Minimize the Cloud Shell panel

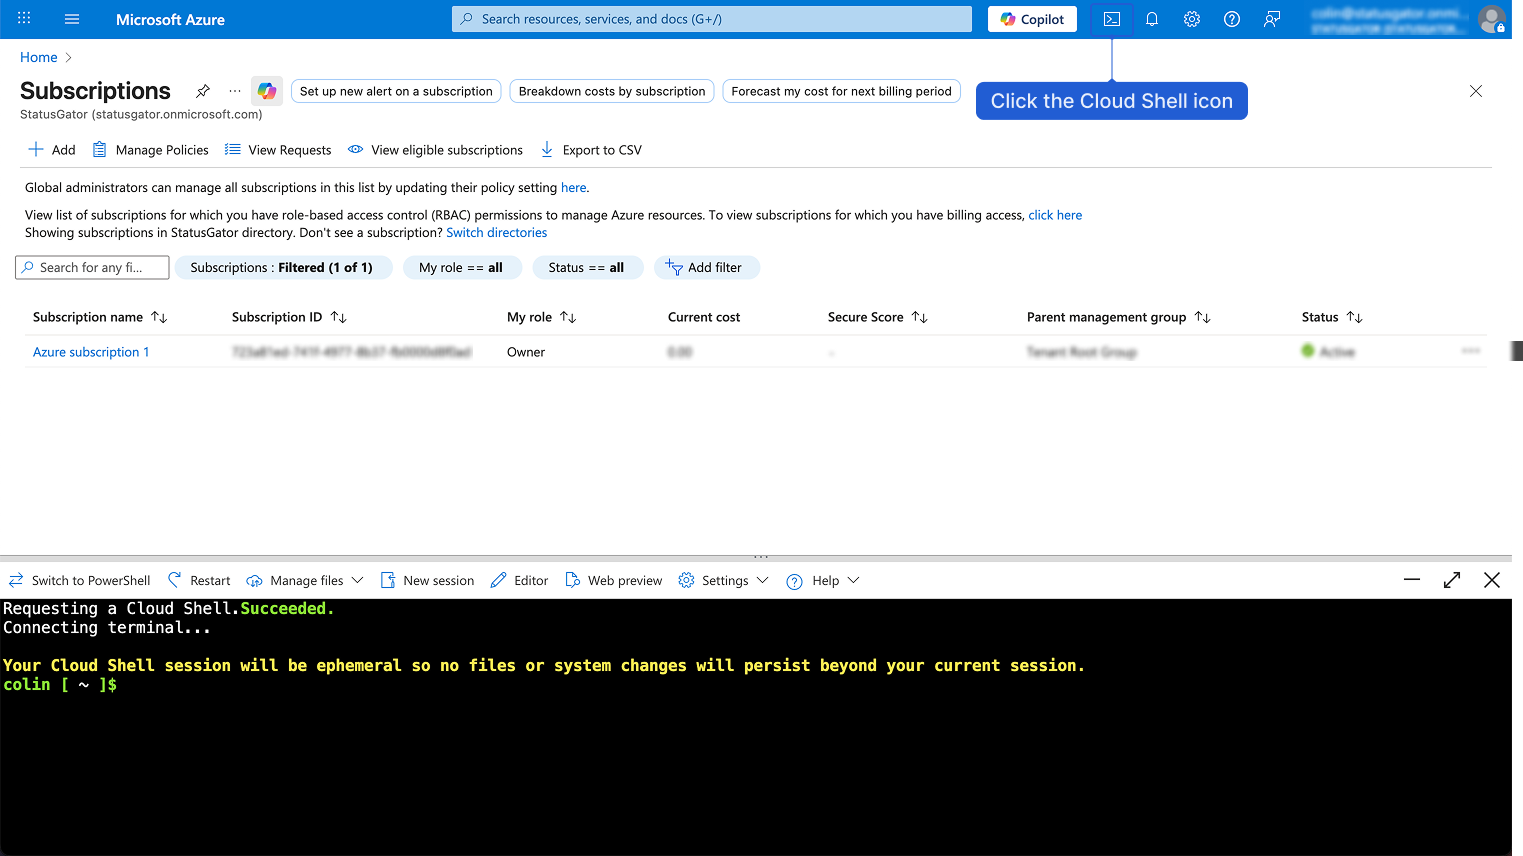[x=1412, y=580]
